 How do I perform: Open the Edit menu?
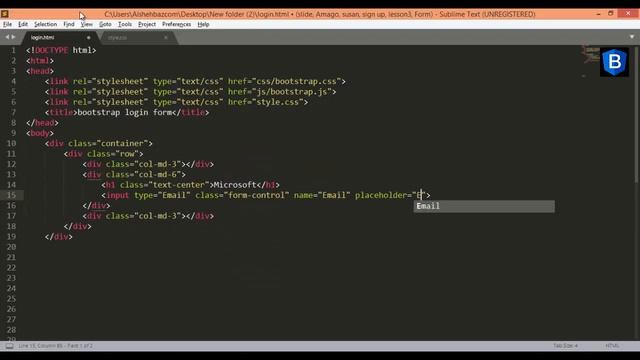click(x=23, y=24)
